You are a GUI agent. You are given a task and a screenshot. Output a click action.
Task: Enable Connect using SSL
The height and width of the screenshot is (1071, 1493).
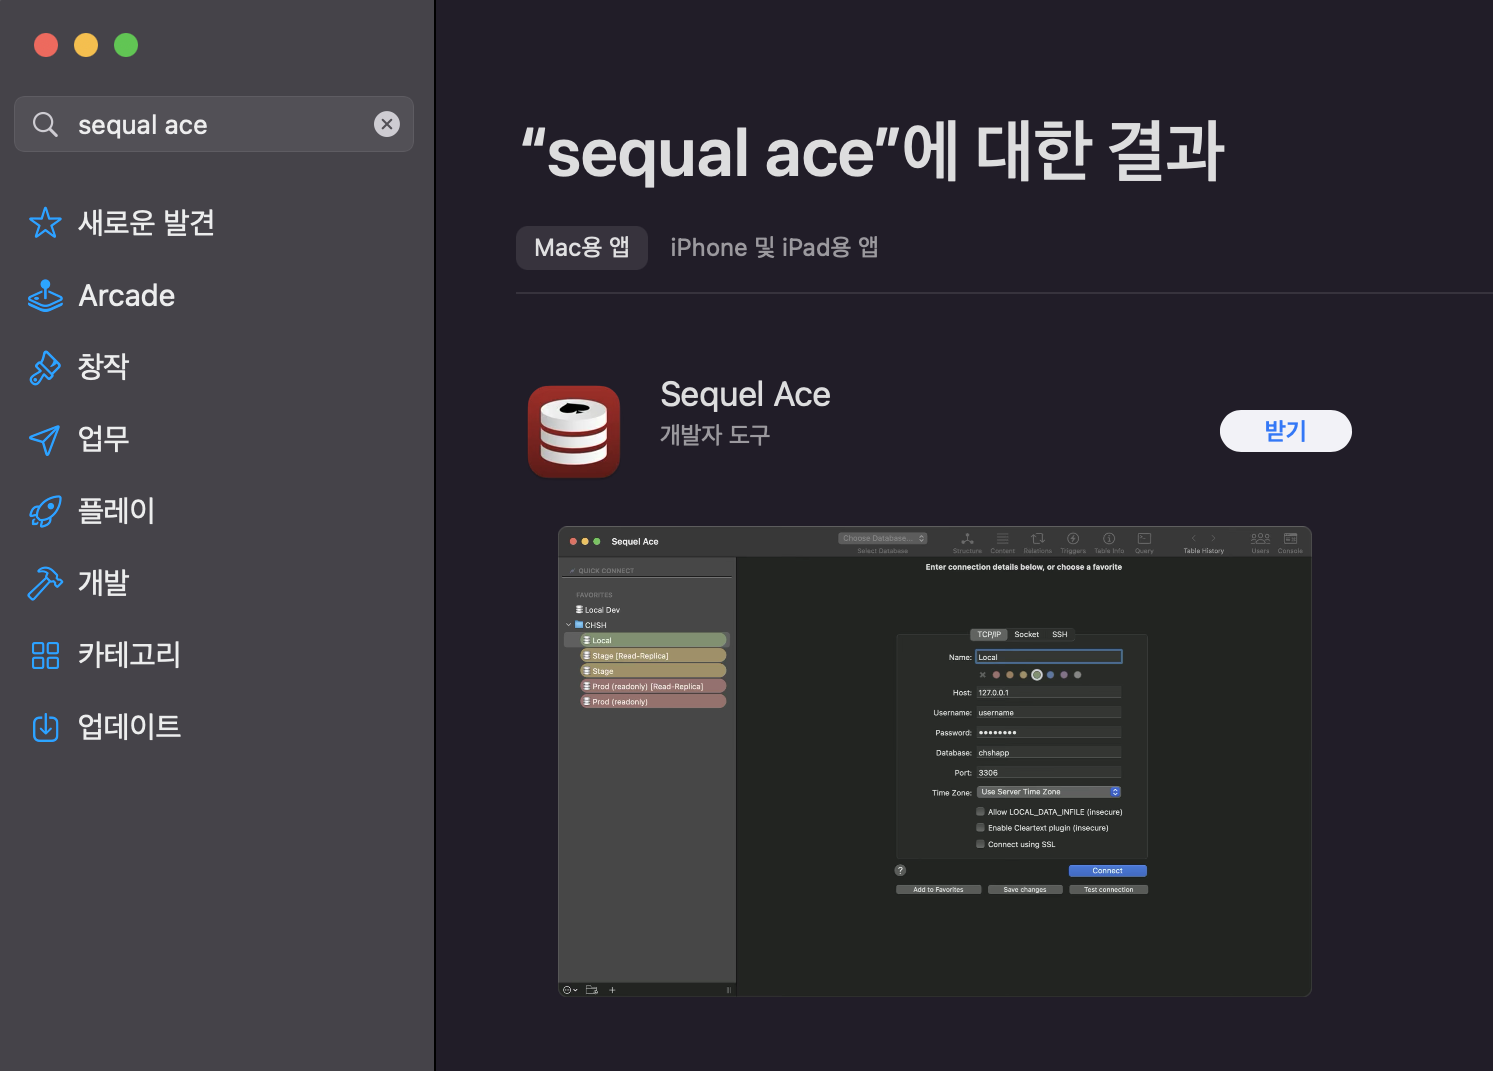(980, 844)
